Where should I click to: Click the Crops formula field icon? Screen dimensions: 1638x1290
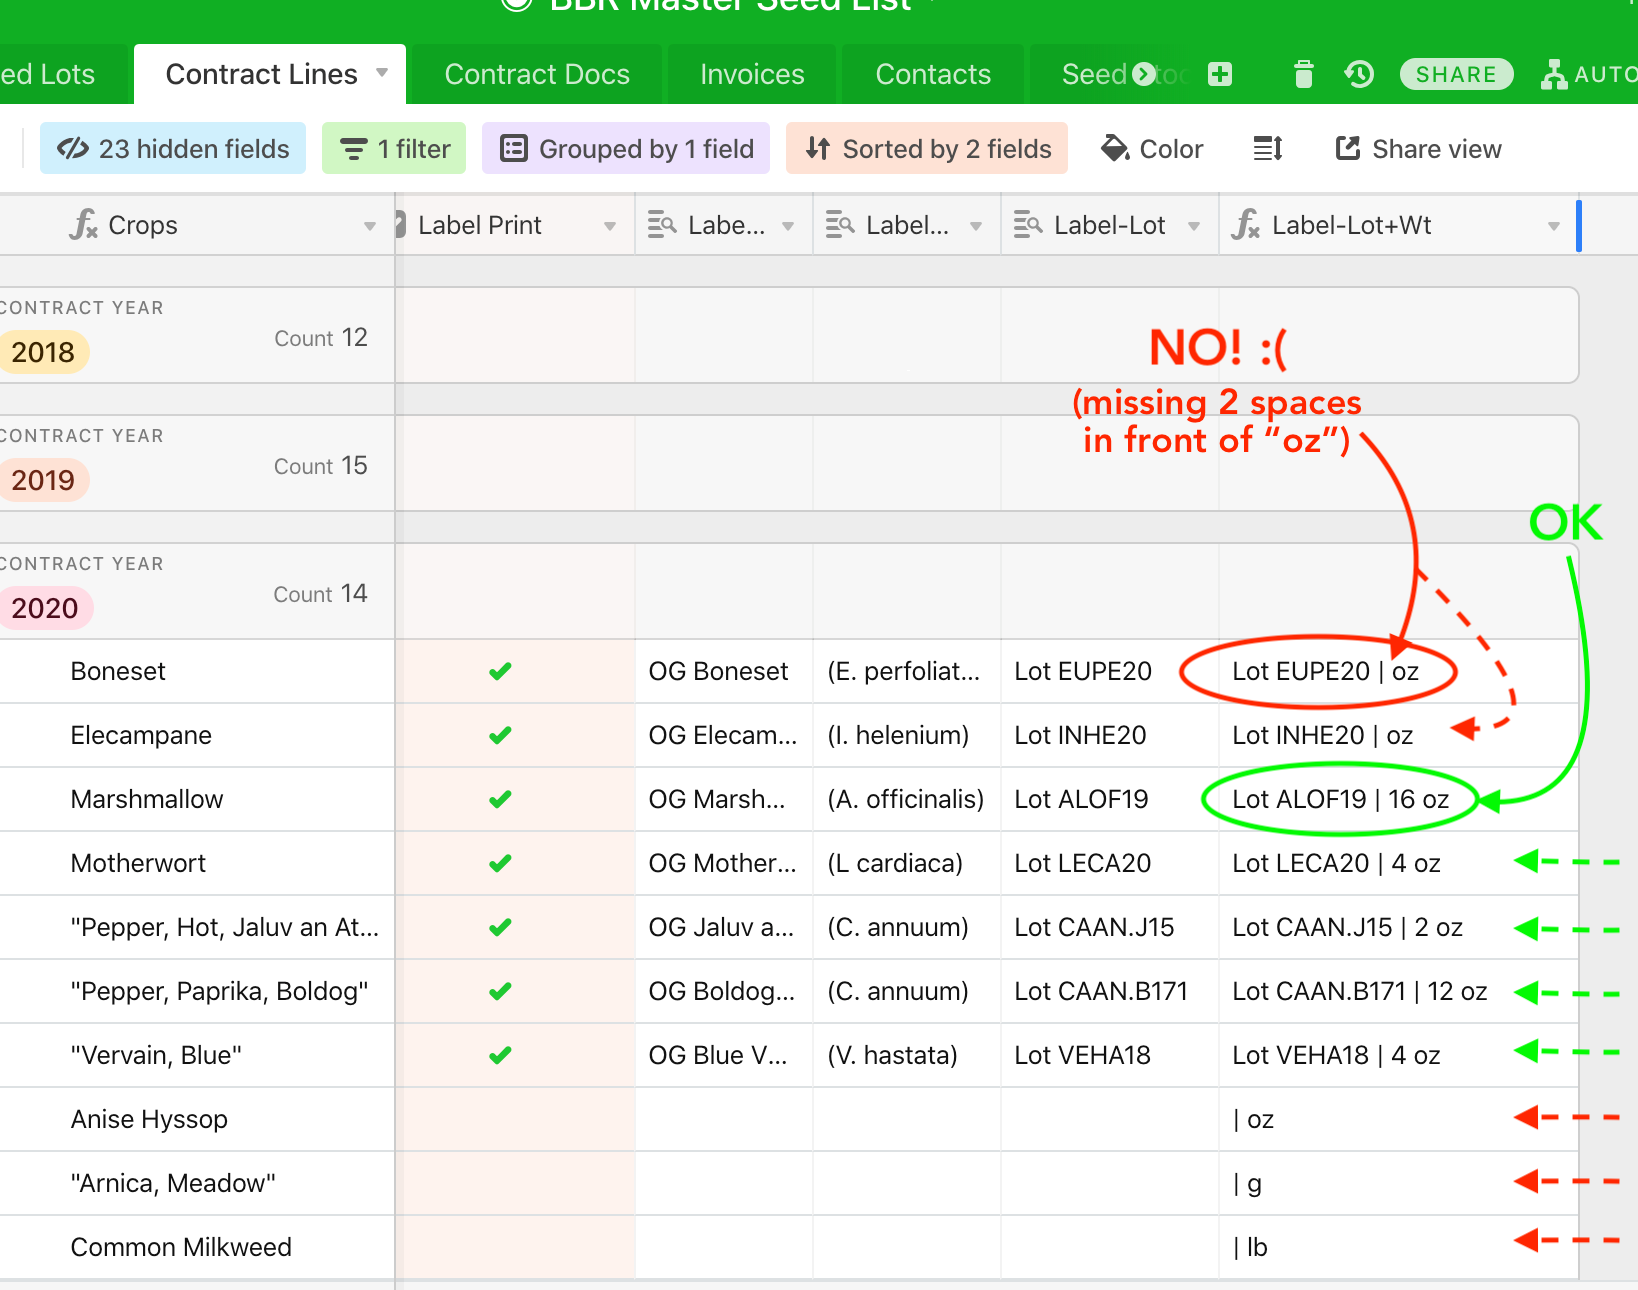pos(84,225)
